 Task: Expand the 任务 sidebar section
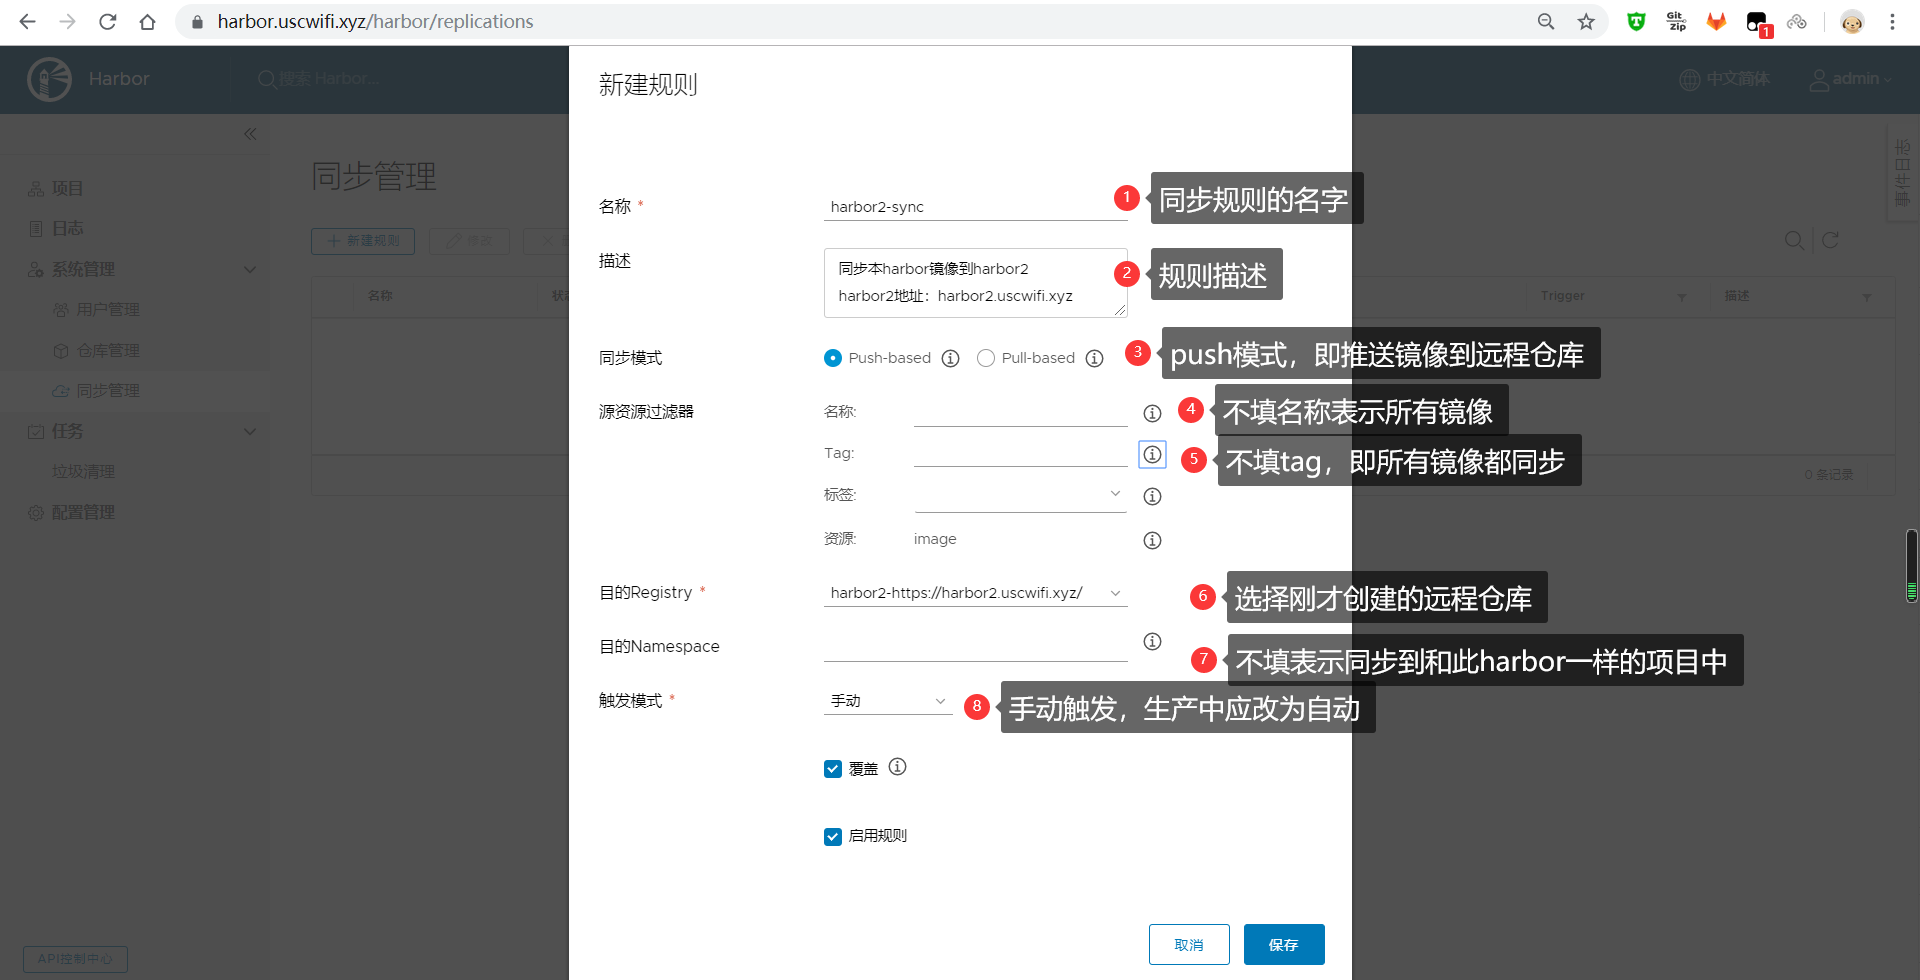click(x=250, y=431)
